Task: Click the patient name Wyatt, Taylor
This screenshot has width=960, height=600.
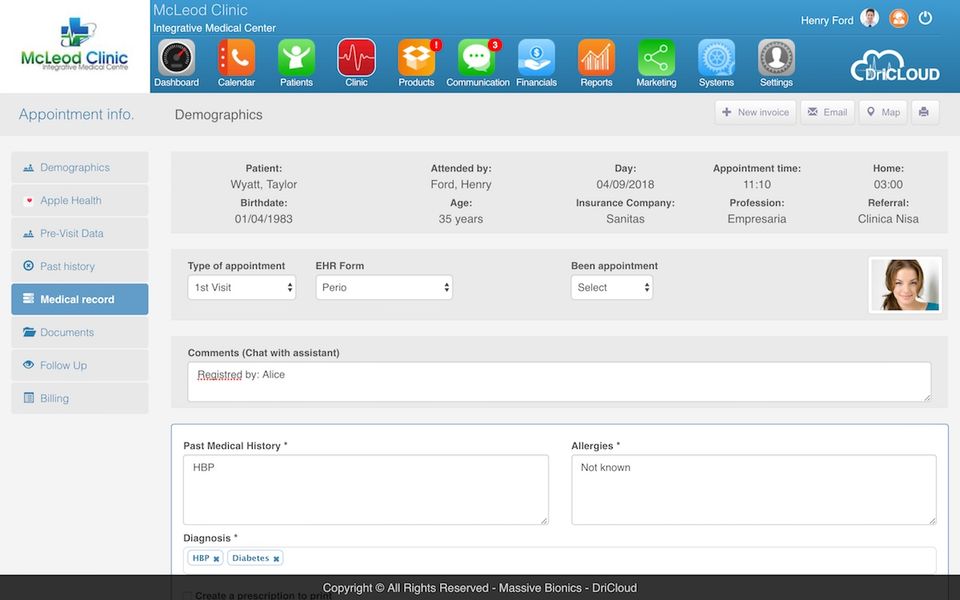Action: coord(264,184)
